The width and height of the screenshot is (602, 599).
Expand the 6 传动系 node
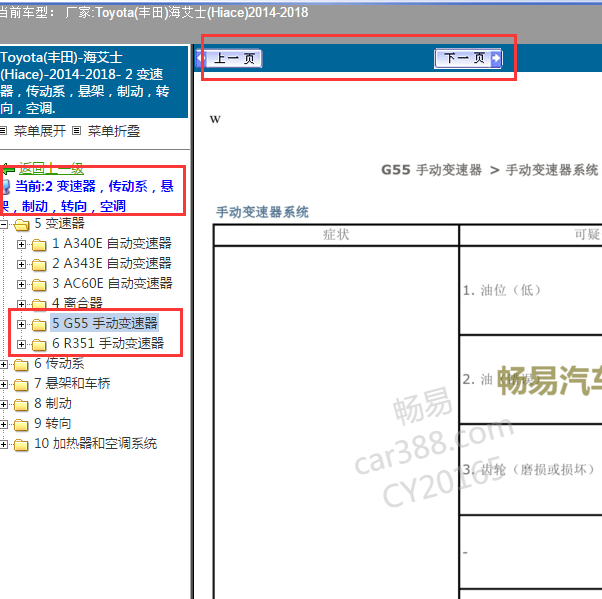(x=3, y=364)
